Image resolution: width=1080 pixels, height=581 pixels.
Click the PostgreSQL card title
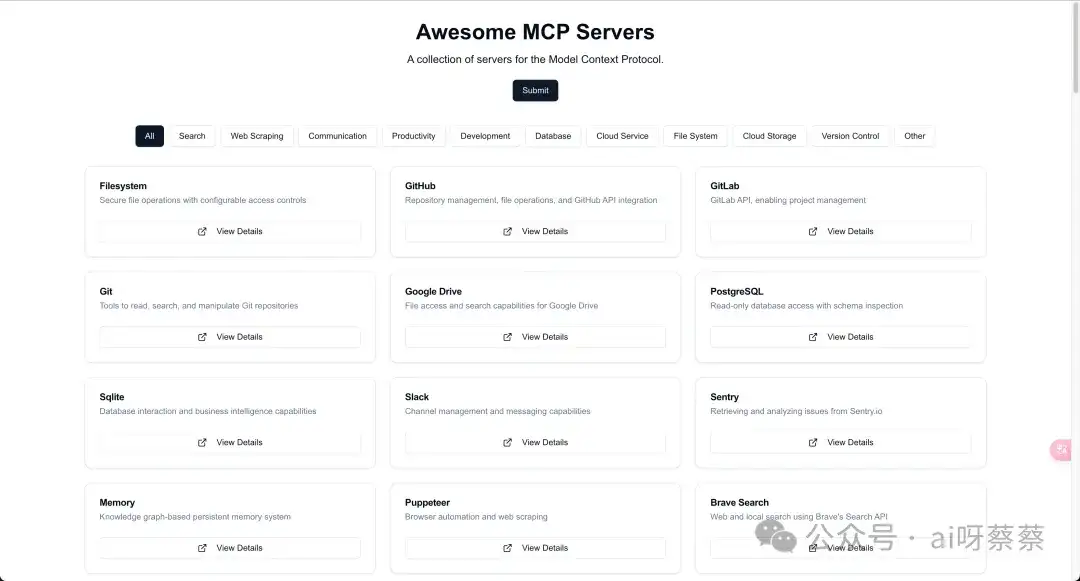click(x=736, y=292)
